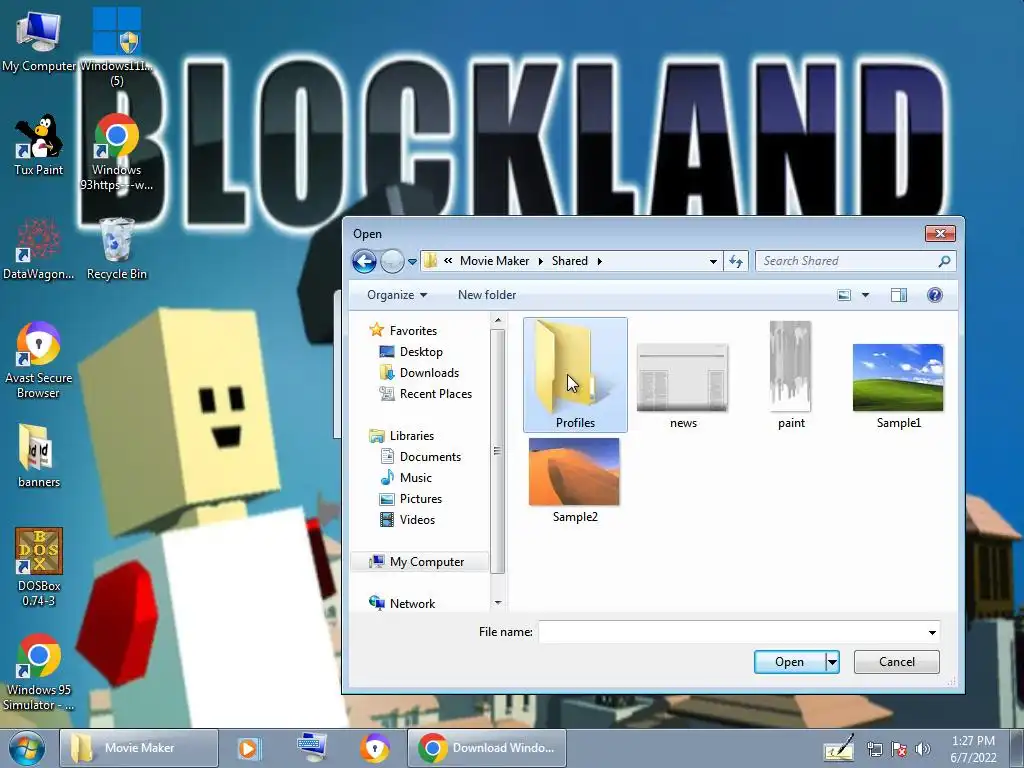The image size is (1024, 768).
Task: Click the Forward navigation arrow in Open dialog
Action: (392, 261)
